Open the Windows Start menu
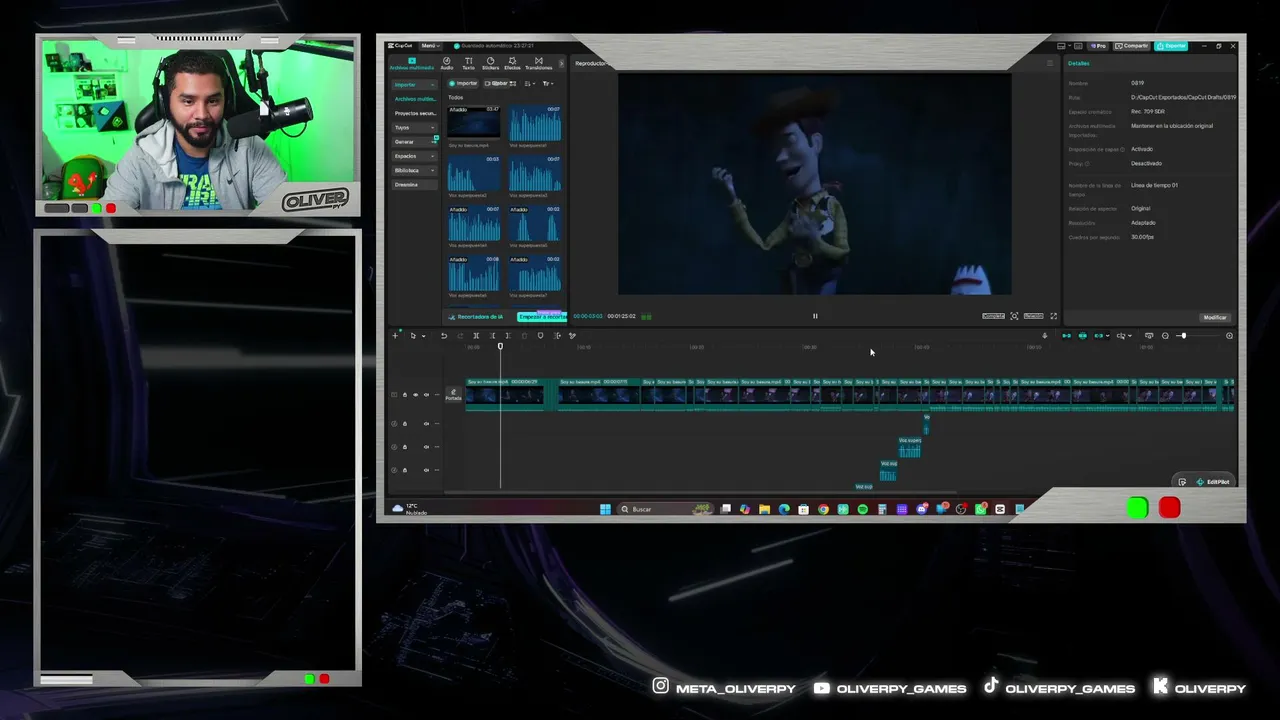Screen dimensions: 1280x720 605,509
